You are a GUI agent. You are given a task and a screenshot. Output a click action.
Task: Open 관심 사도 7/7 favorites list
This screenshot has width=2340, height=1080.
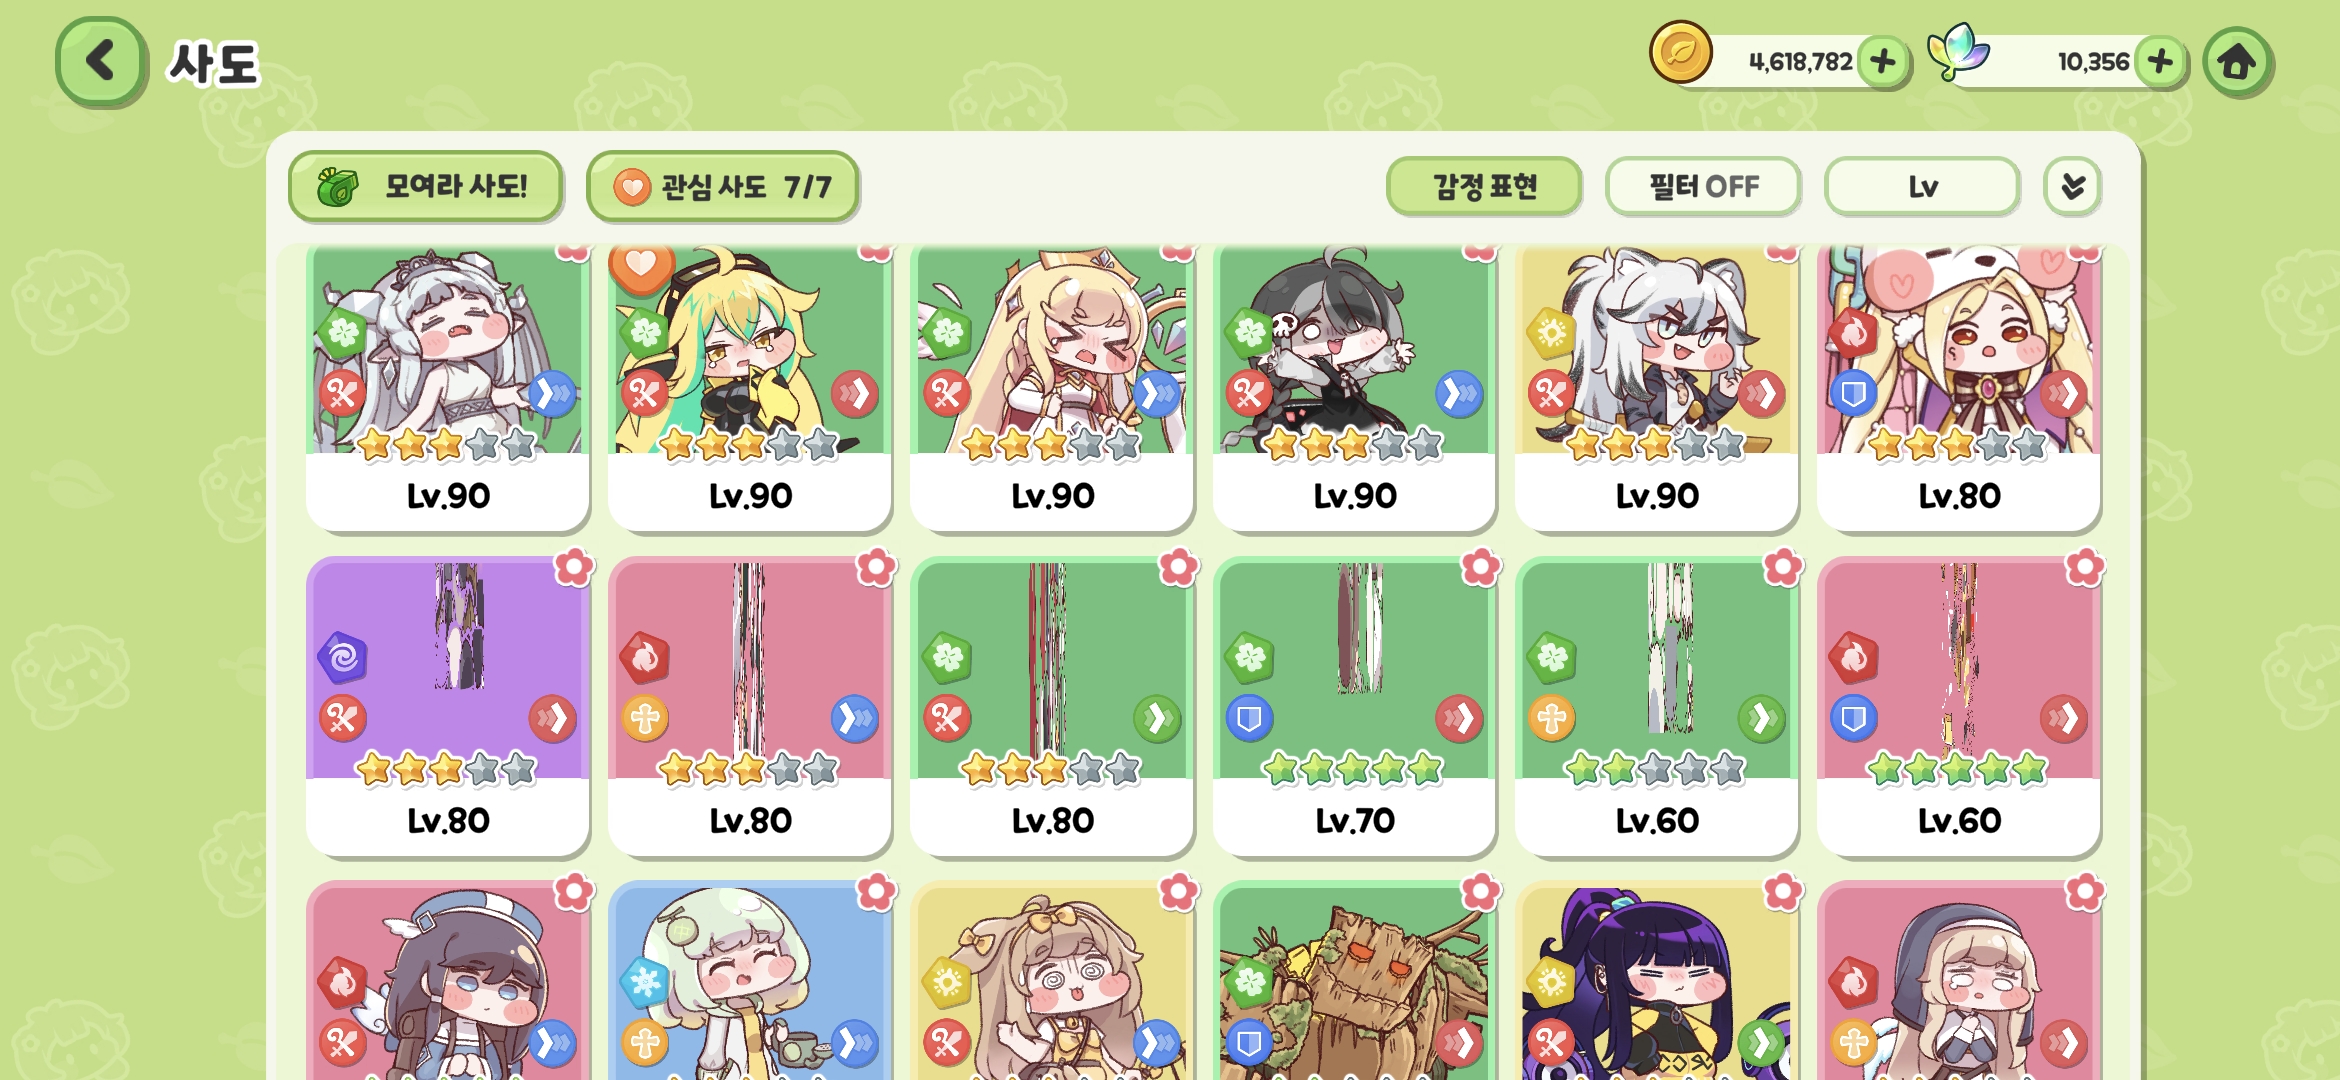[722, 186]
